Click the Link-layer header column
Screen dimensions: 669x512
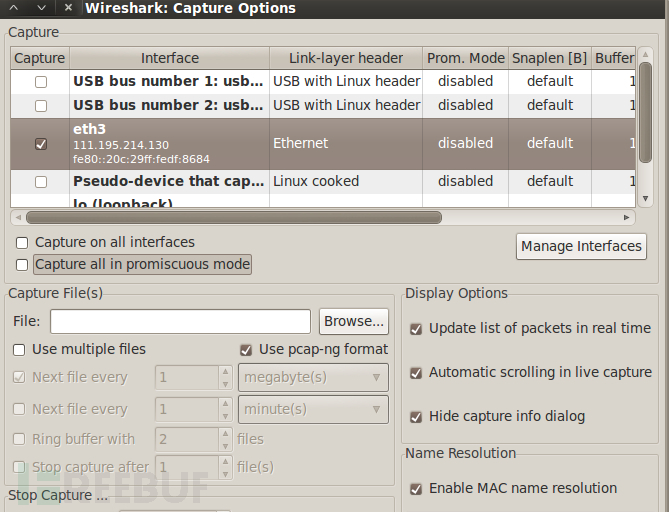tap(346, 58)
